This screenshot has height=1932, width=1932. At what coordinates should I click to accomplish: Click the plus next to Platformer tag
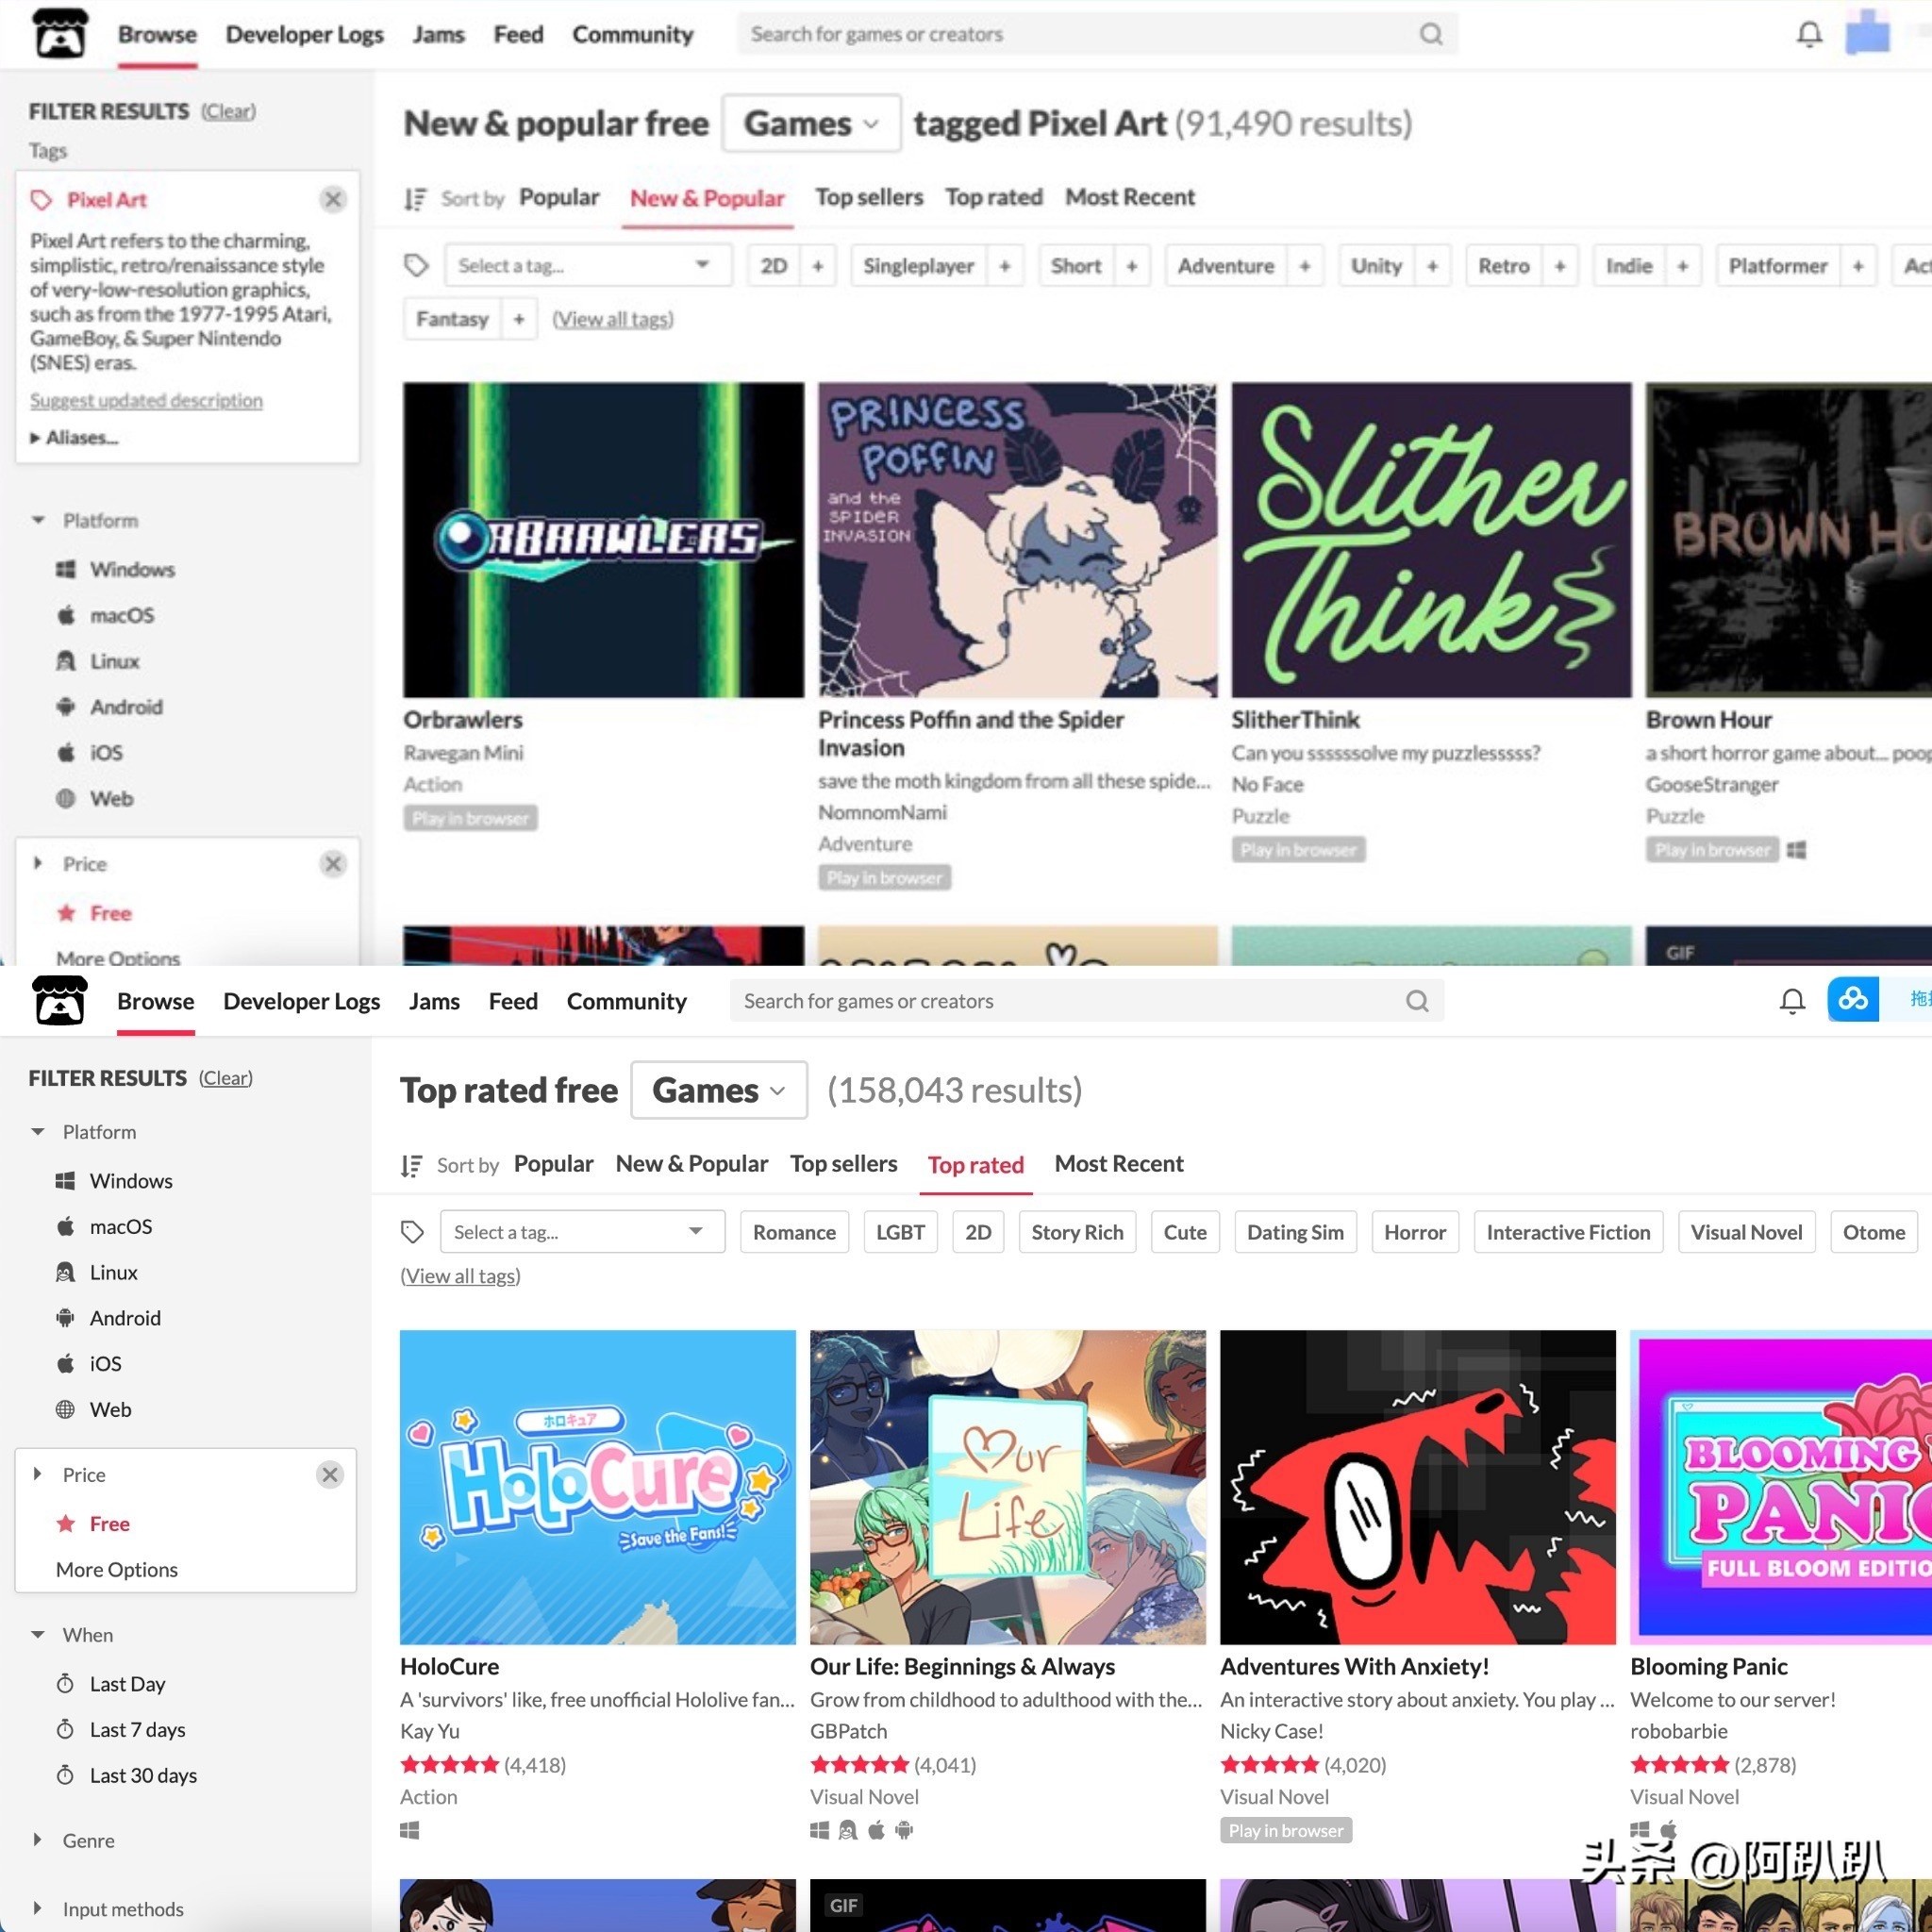coord(1858,266)
